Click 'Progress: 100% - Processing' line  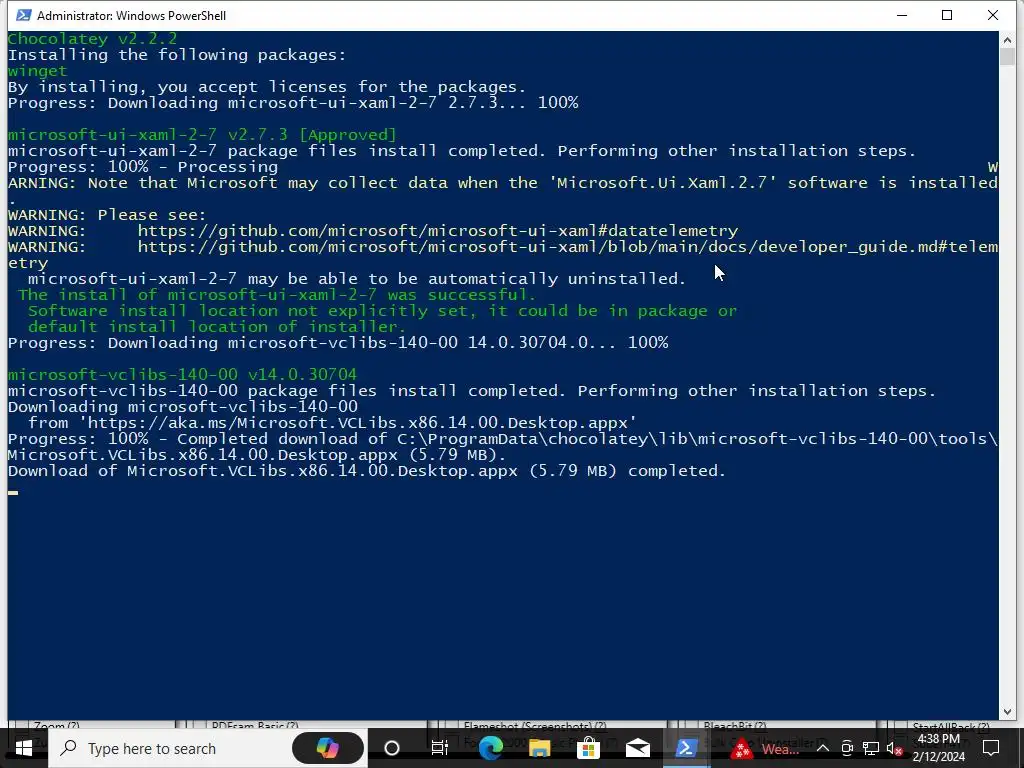point(143,167)
